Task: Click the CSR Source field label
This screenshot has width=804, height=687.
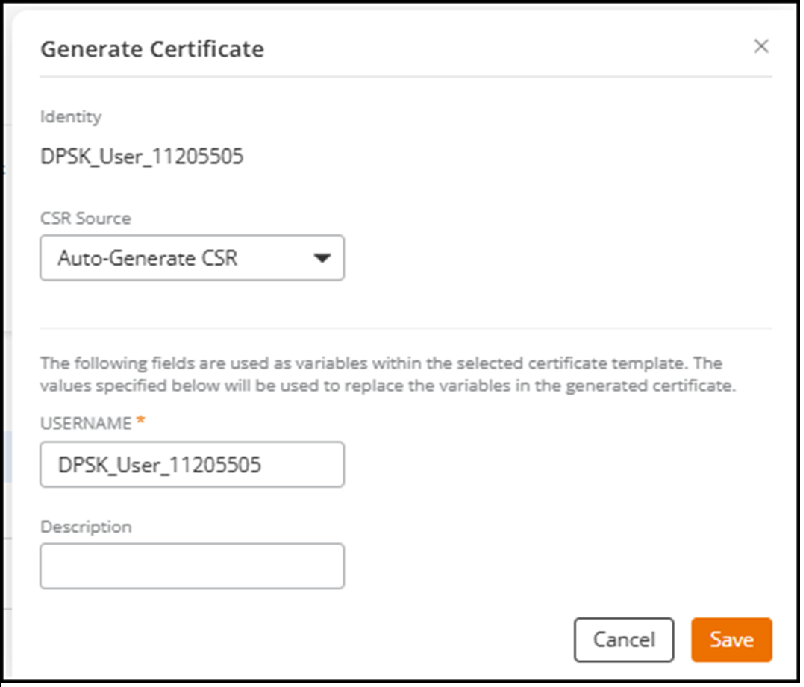Action: point(85,218)
